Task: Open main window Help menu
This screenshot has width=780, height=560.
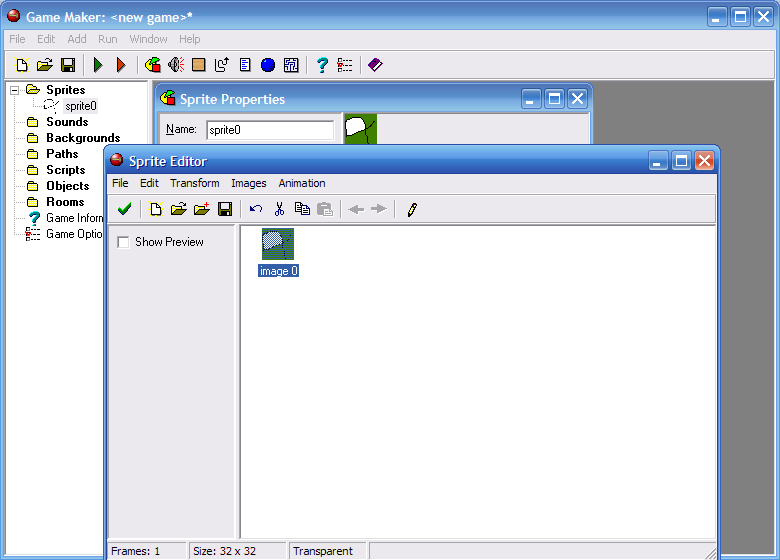Action: (190, 39)
